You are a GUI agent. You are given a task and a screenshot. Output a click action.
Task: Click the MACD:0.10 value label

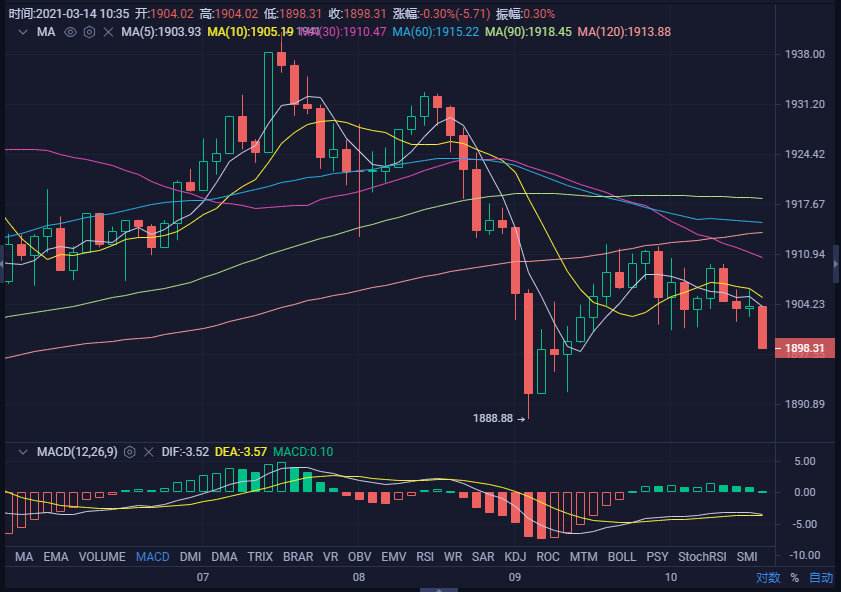(x=303, y=452)
